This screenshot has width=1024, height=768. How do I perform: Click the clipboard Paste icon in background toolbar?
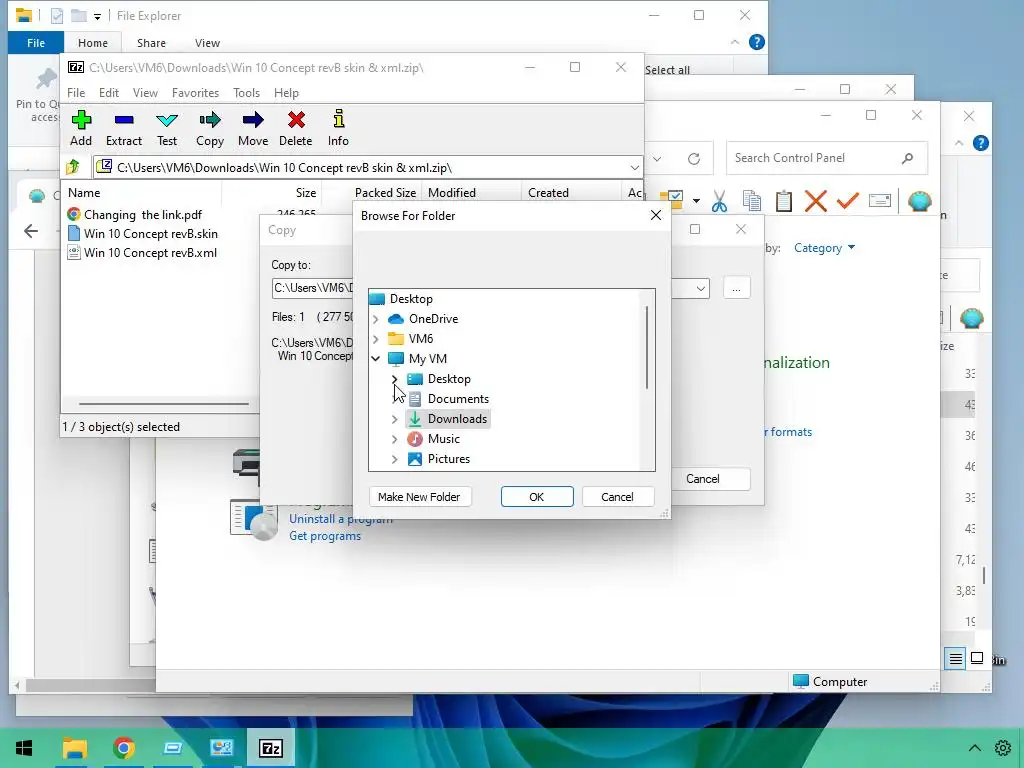[784, 201]
